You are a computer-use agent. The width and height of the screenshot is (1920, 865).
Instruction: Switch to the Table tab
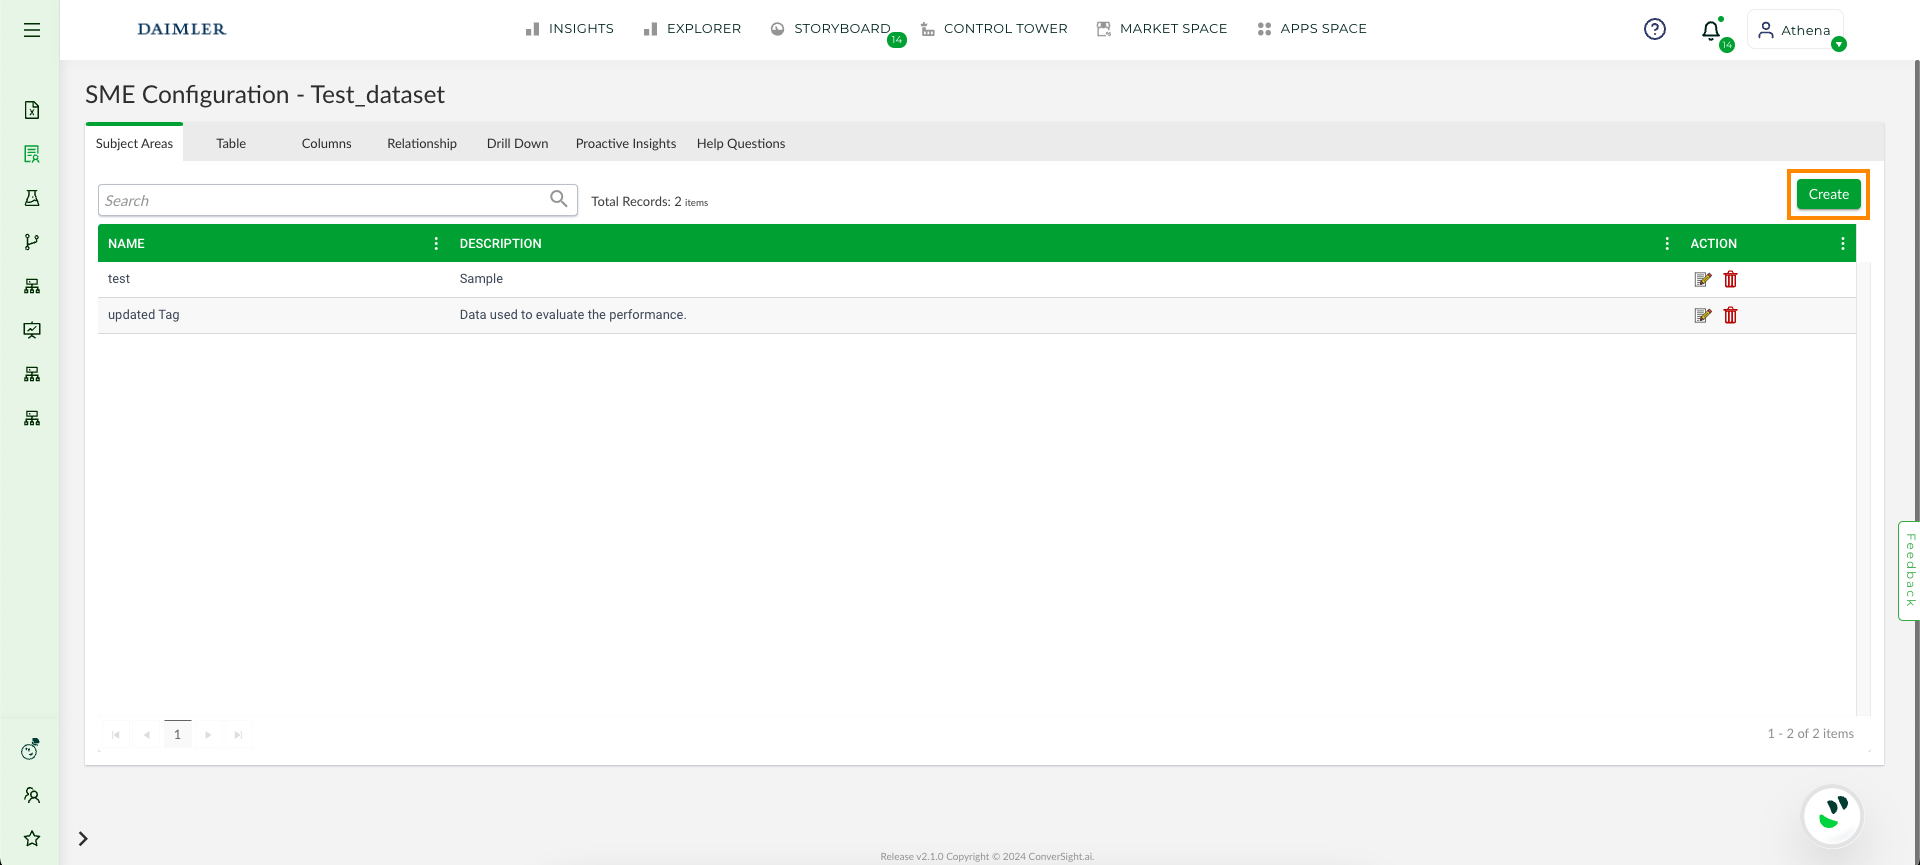[231, 143]
